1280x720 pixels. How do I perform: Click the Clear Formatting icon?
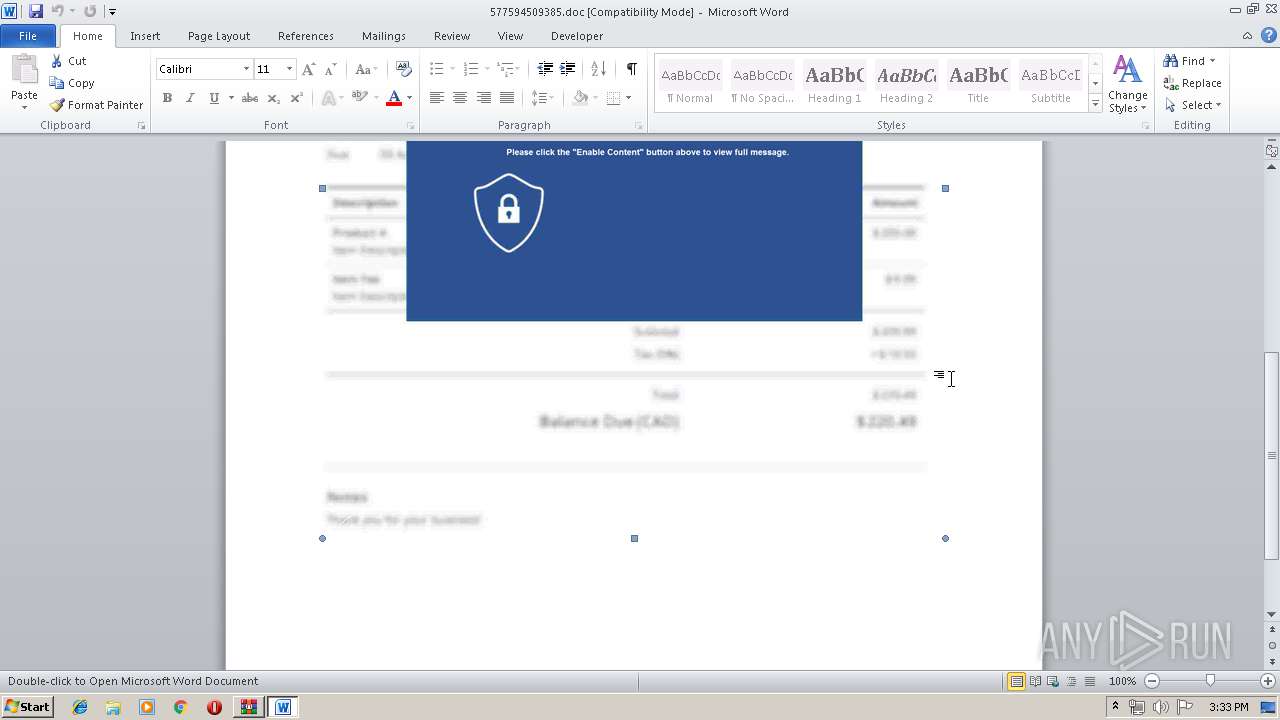404,69
